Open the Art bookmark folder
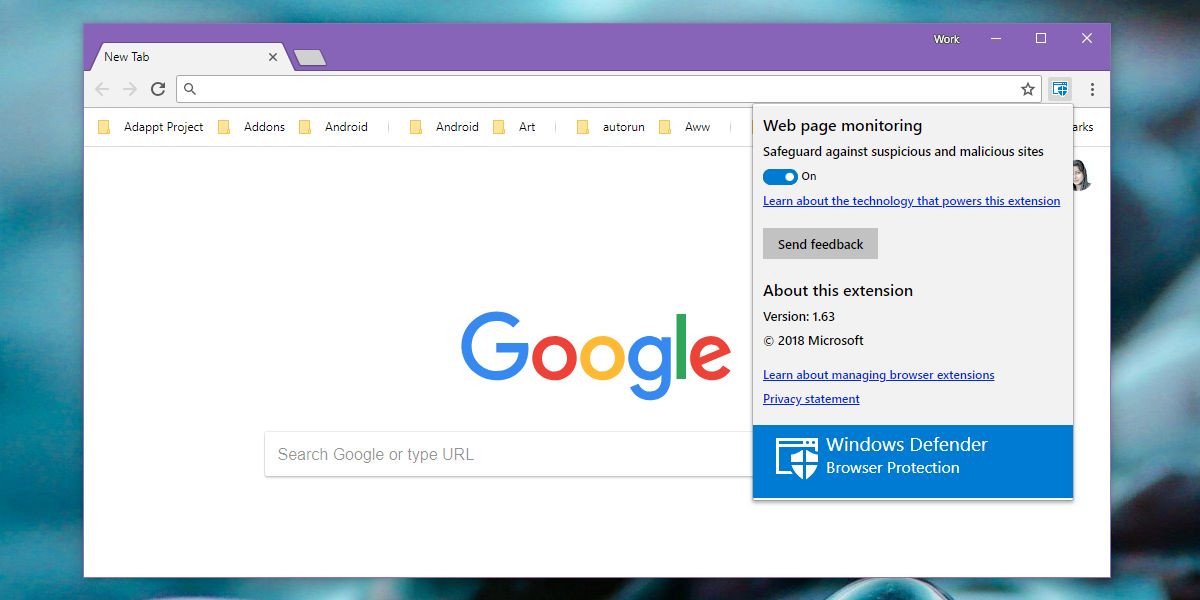Image resolution: width=1200 pixels, height=600 pixels. [515, 127]
